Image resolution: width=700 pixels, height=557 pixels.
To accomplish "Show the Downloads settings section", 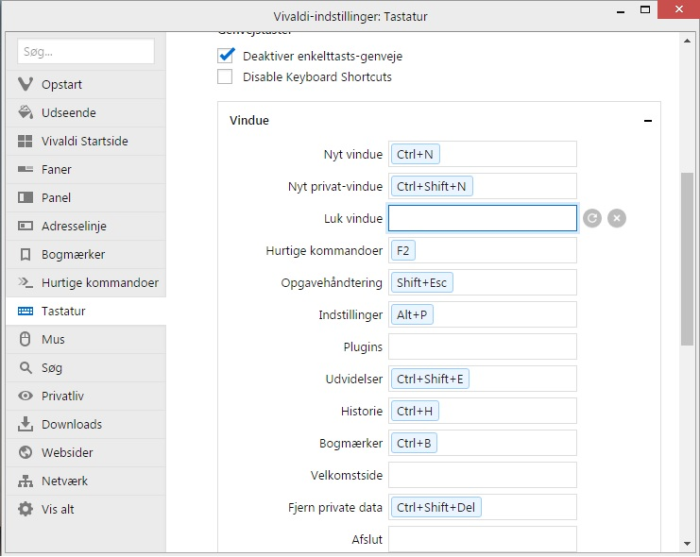I will point(86,424).
